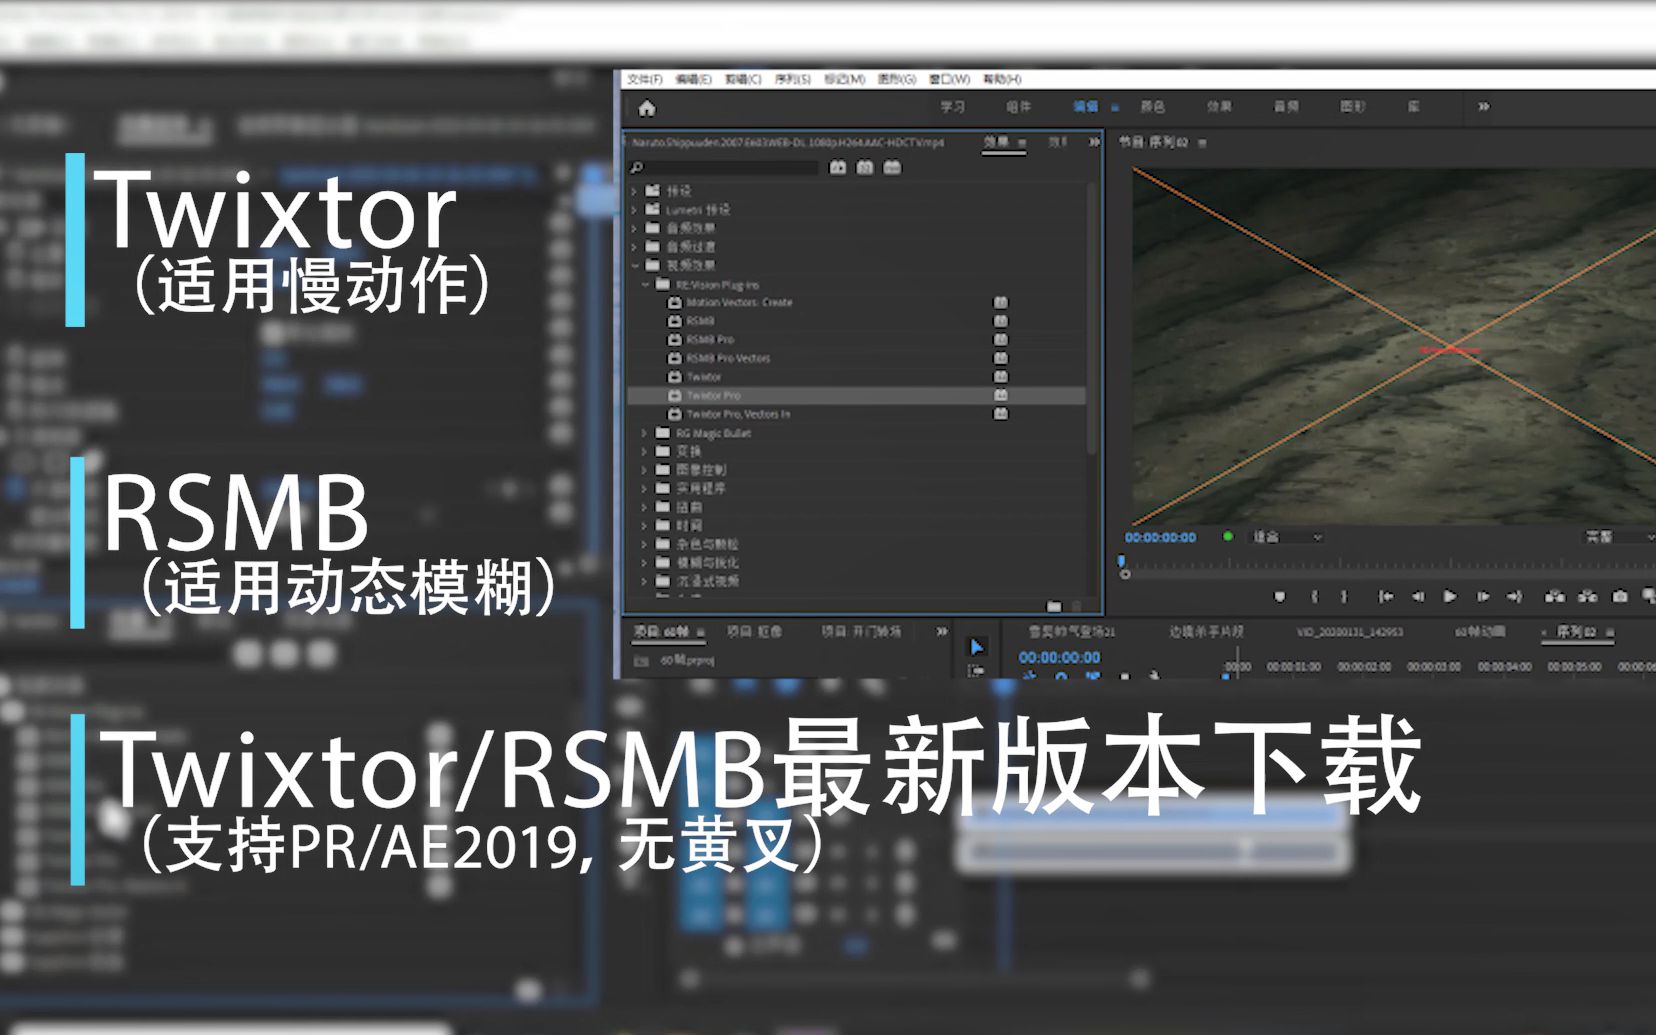This screenshot has width=1656, height=1035.
Task: Click the program monitor zoom scroll handle
Action: [1125, 574]
